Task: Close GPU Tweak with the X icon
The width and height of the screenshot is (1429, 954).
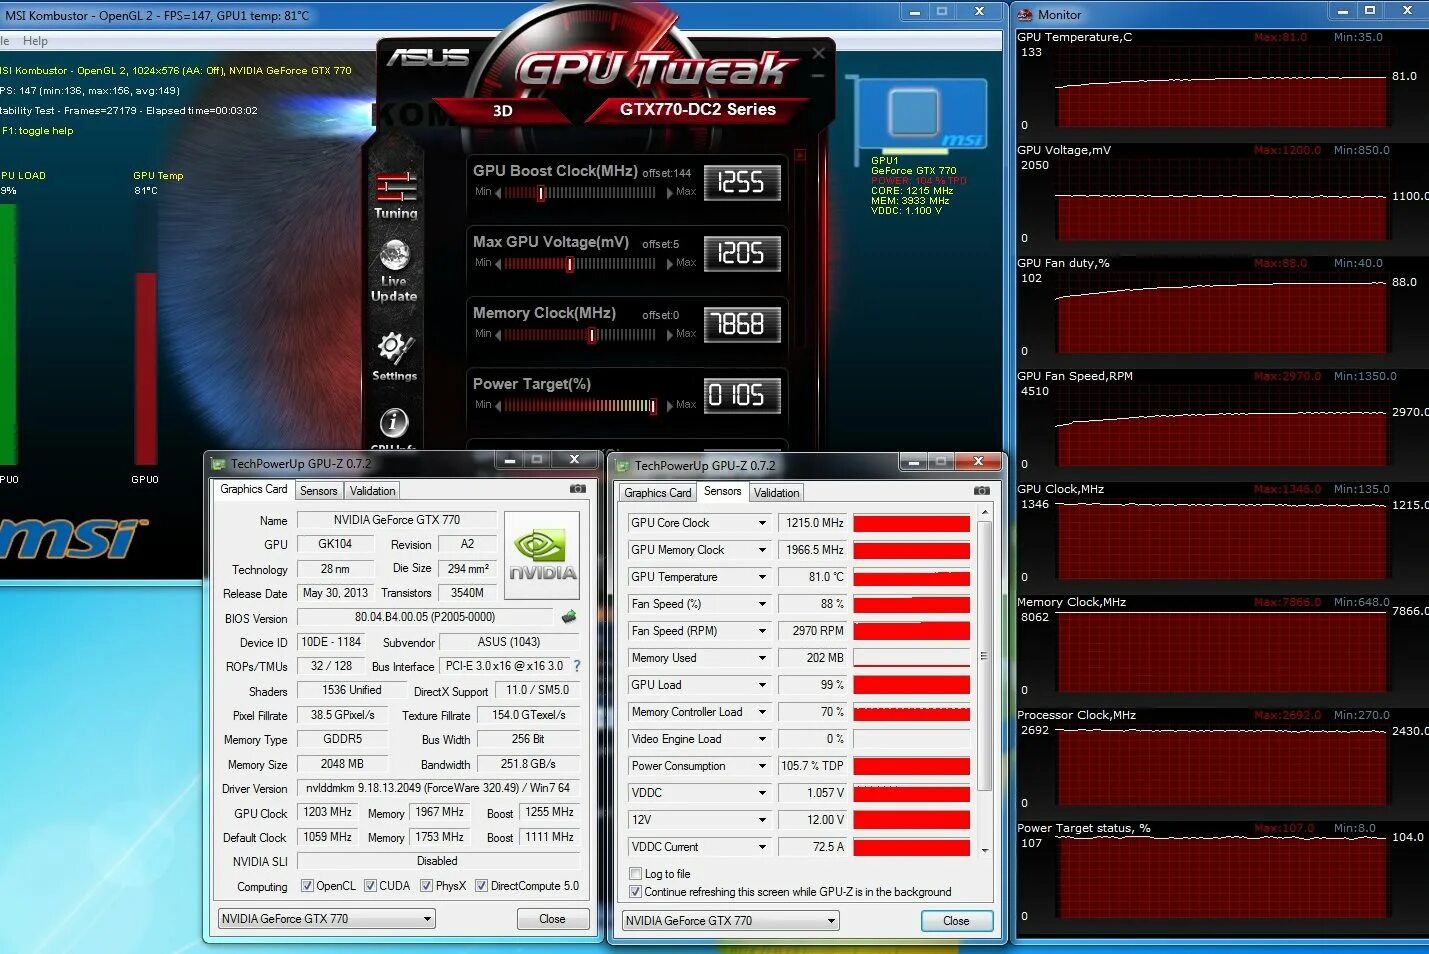Action: (819, 53)
